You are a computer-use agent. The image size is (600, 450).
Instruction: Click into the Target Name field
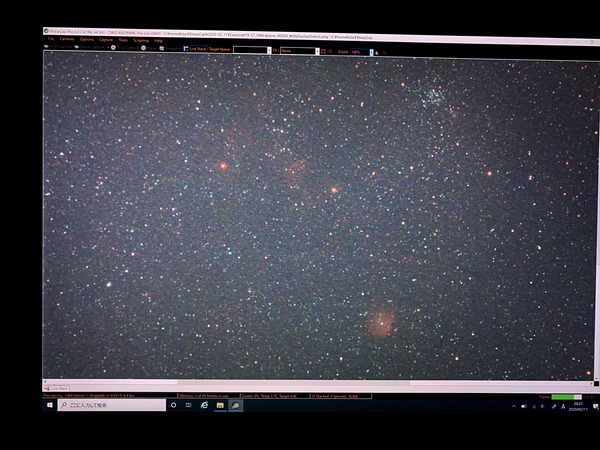pos(250,50)
